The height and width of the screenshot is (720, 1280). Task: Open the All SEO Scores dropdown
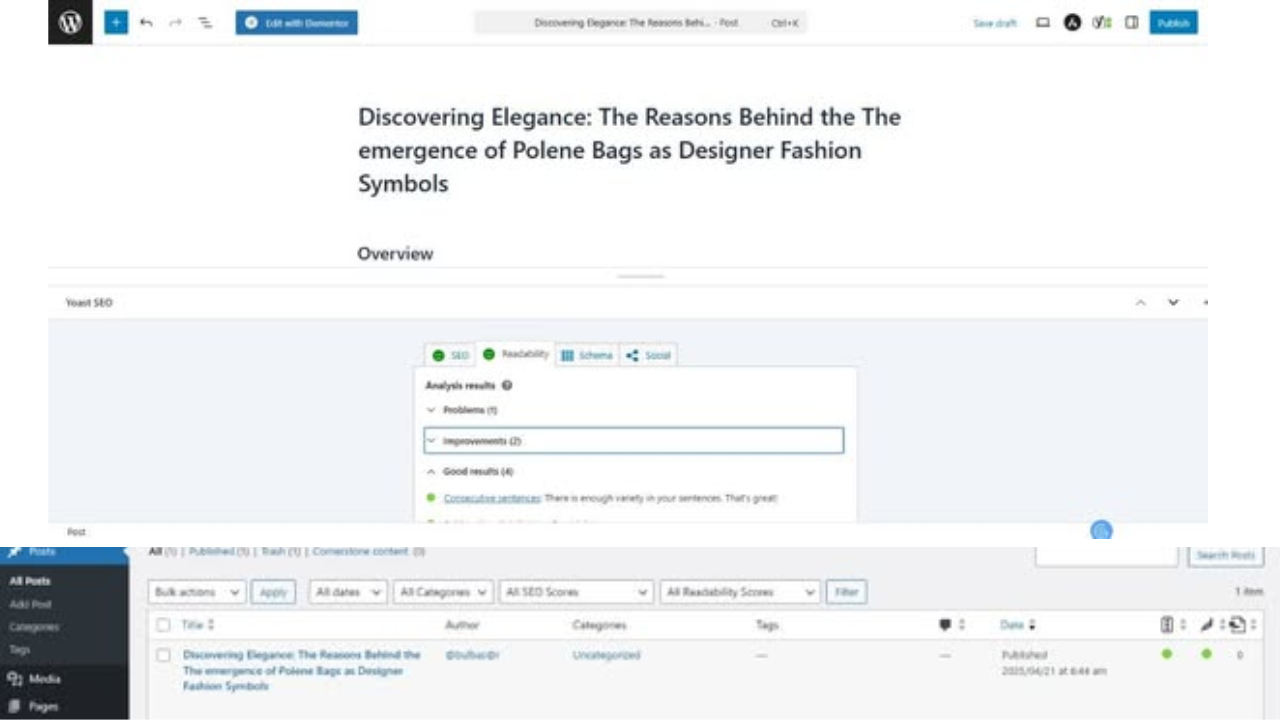pyautogui.click(x=576, y=592)
